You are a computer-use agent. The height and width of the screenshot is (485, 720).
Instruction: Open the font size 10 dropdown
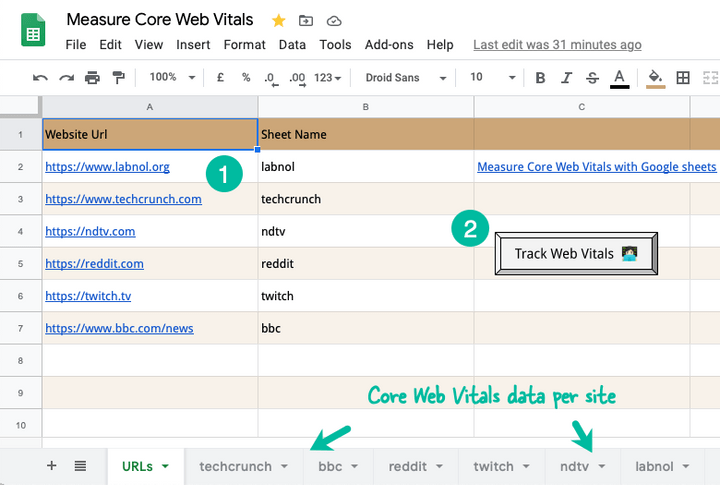pos(492,77)
